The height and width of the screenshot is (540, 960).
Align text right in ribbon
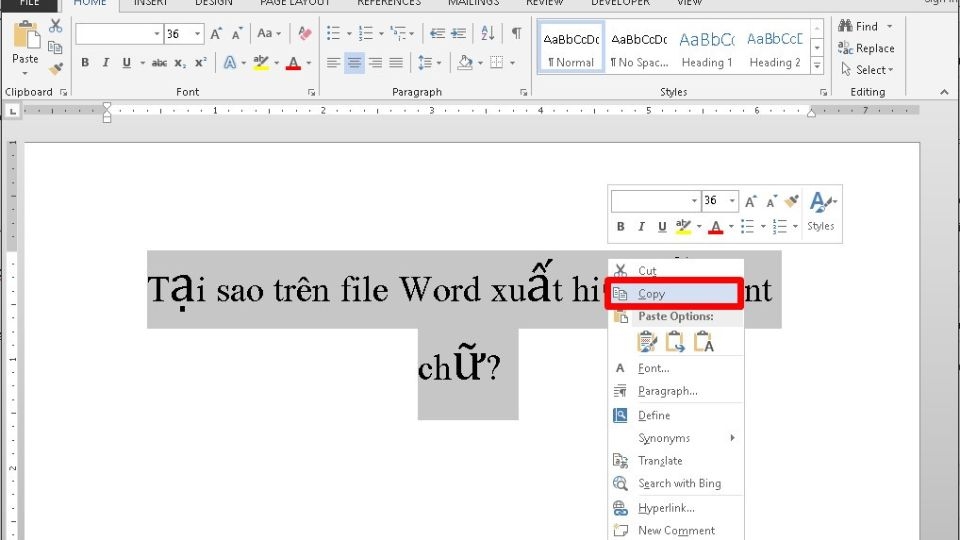[x=375, y=62]
